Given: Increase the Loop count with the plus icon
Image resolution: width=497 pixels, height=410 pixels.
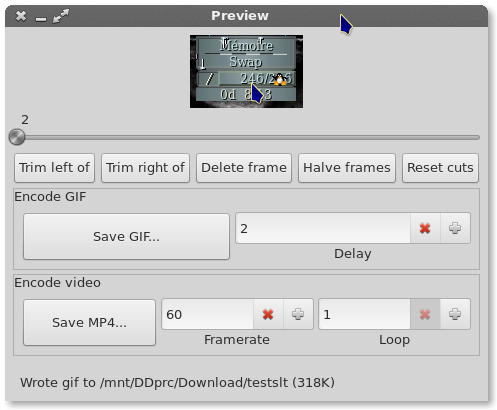Looking at the screenshot, I should click(x=455, y=314).
